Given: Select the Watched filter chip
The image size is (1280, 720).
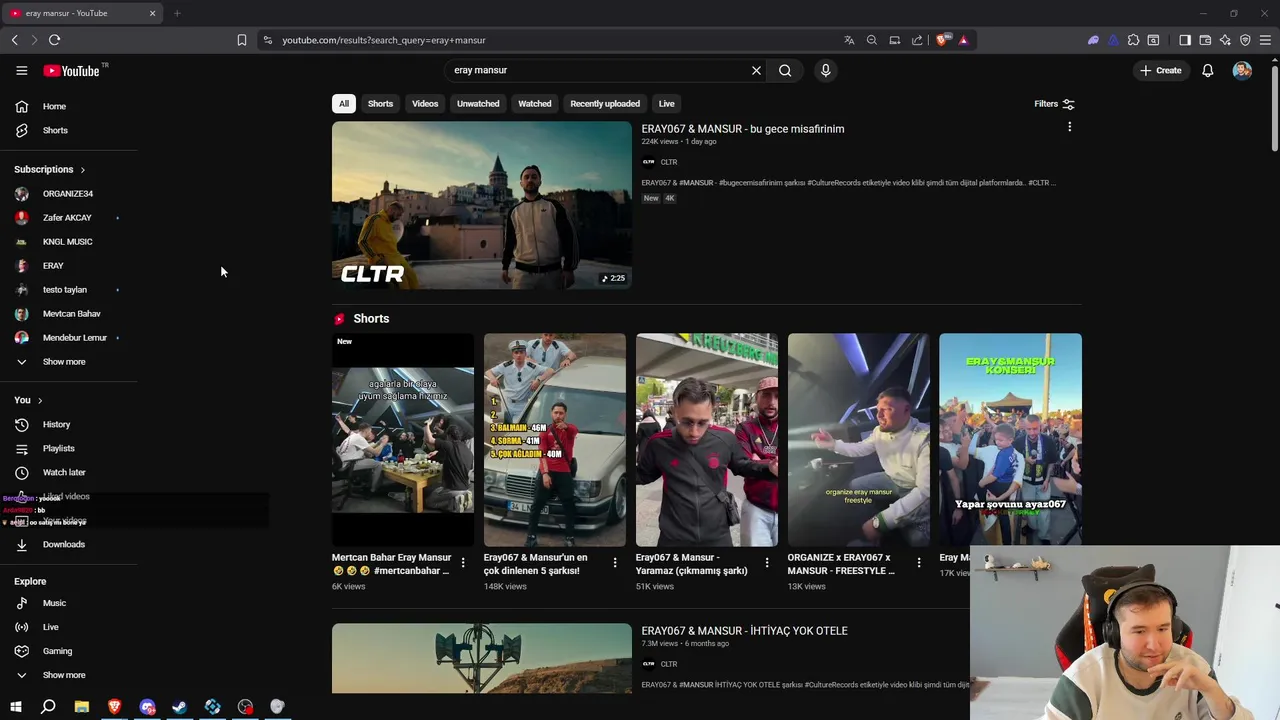Looking at the screenshot, I should (x=534, y=104).
